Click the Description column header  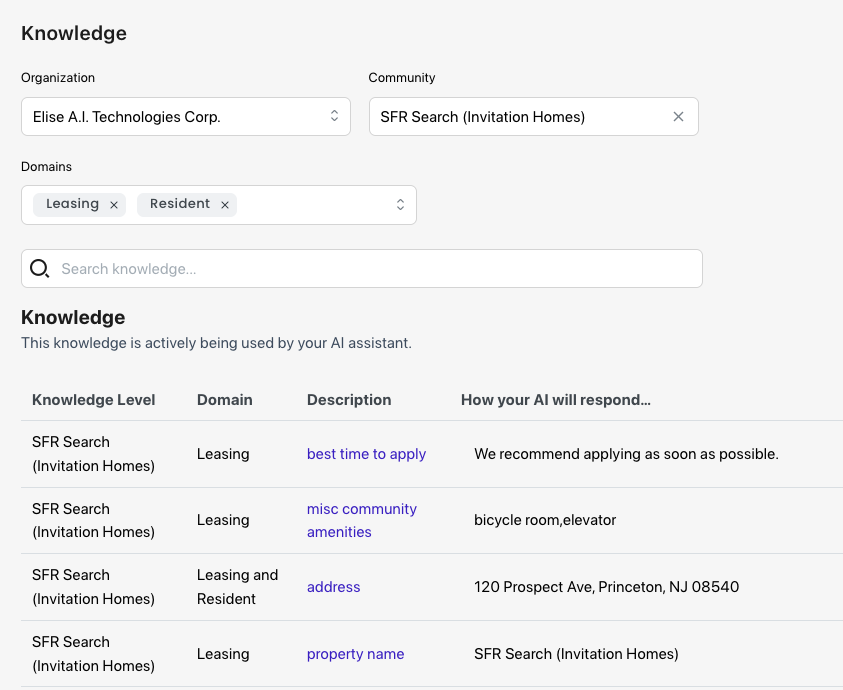pyautogui.click(x=349, y=400)
